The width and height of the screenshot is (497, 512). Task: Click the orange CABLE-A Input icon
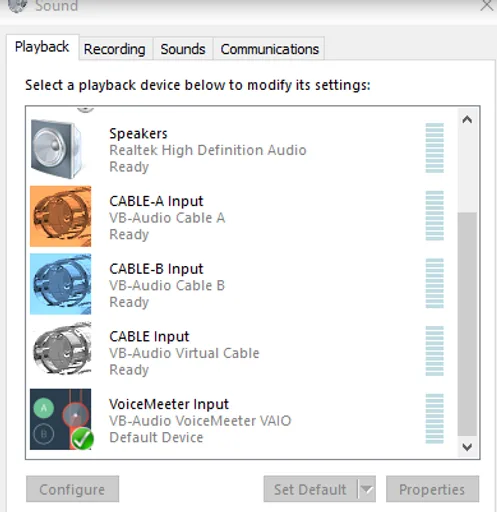click(60, 216)
